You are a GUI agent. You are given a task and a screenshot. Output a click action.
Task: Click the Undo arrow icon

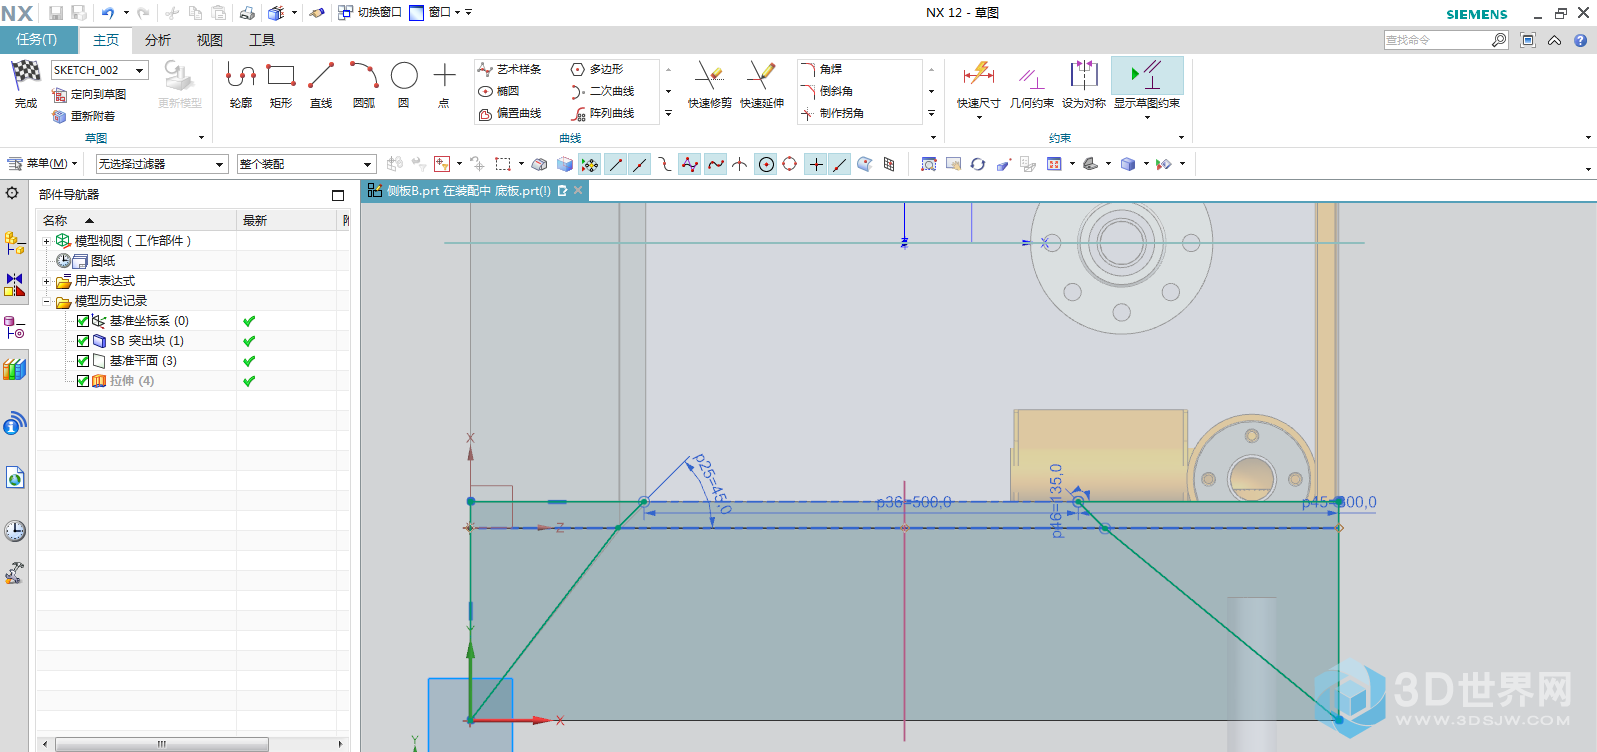(x=108, y=13)
